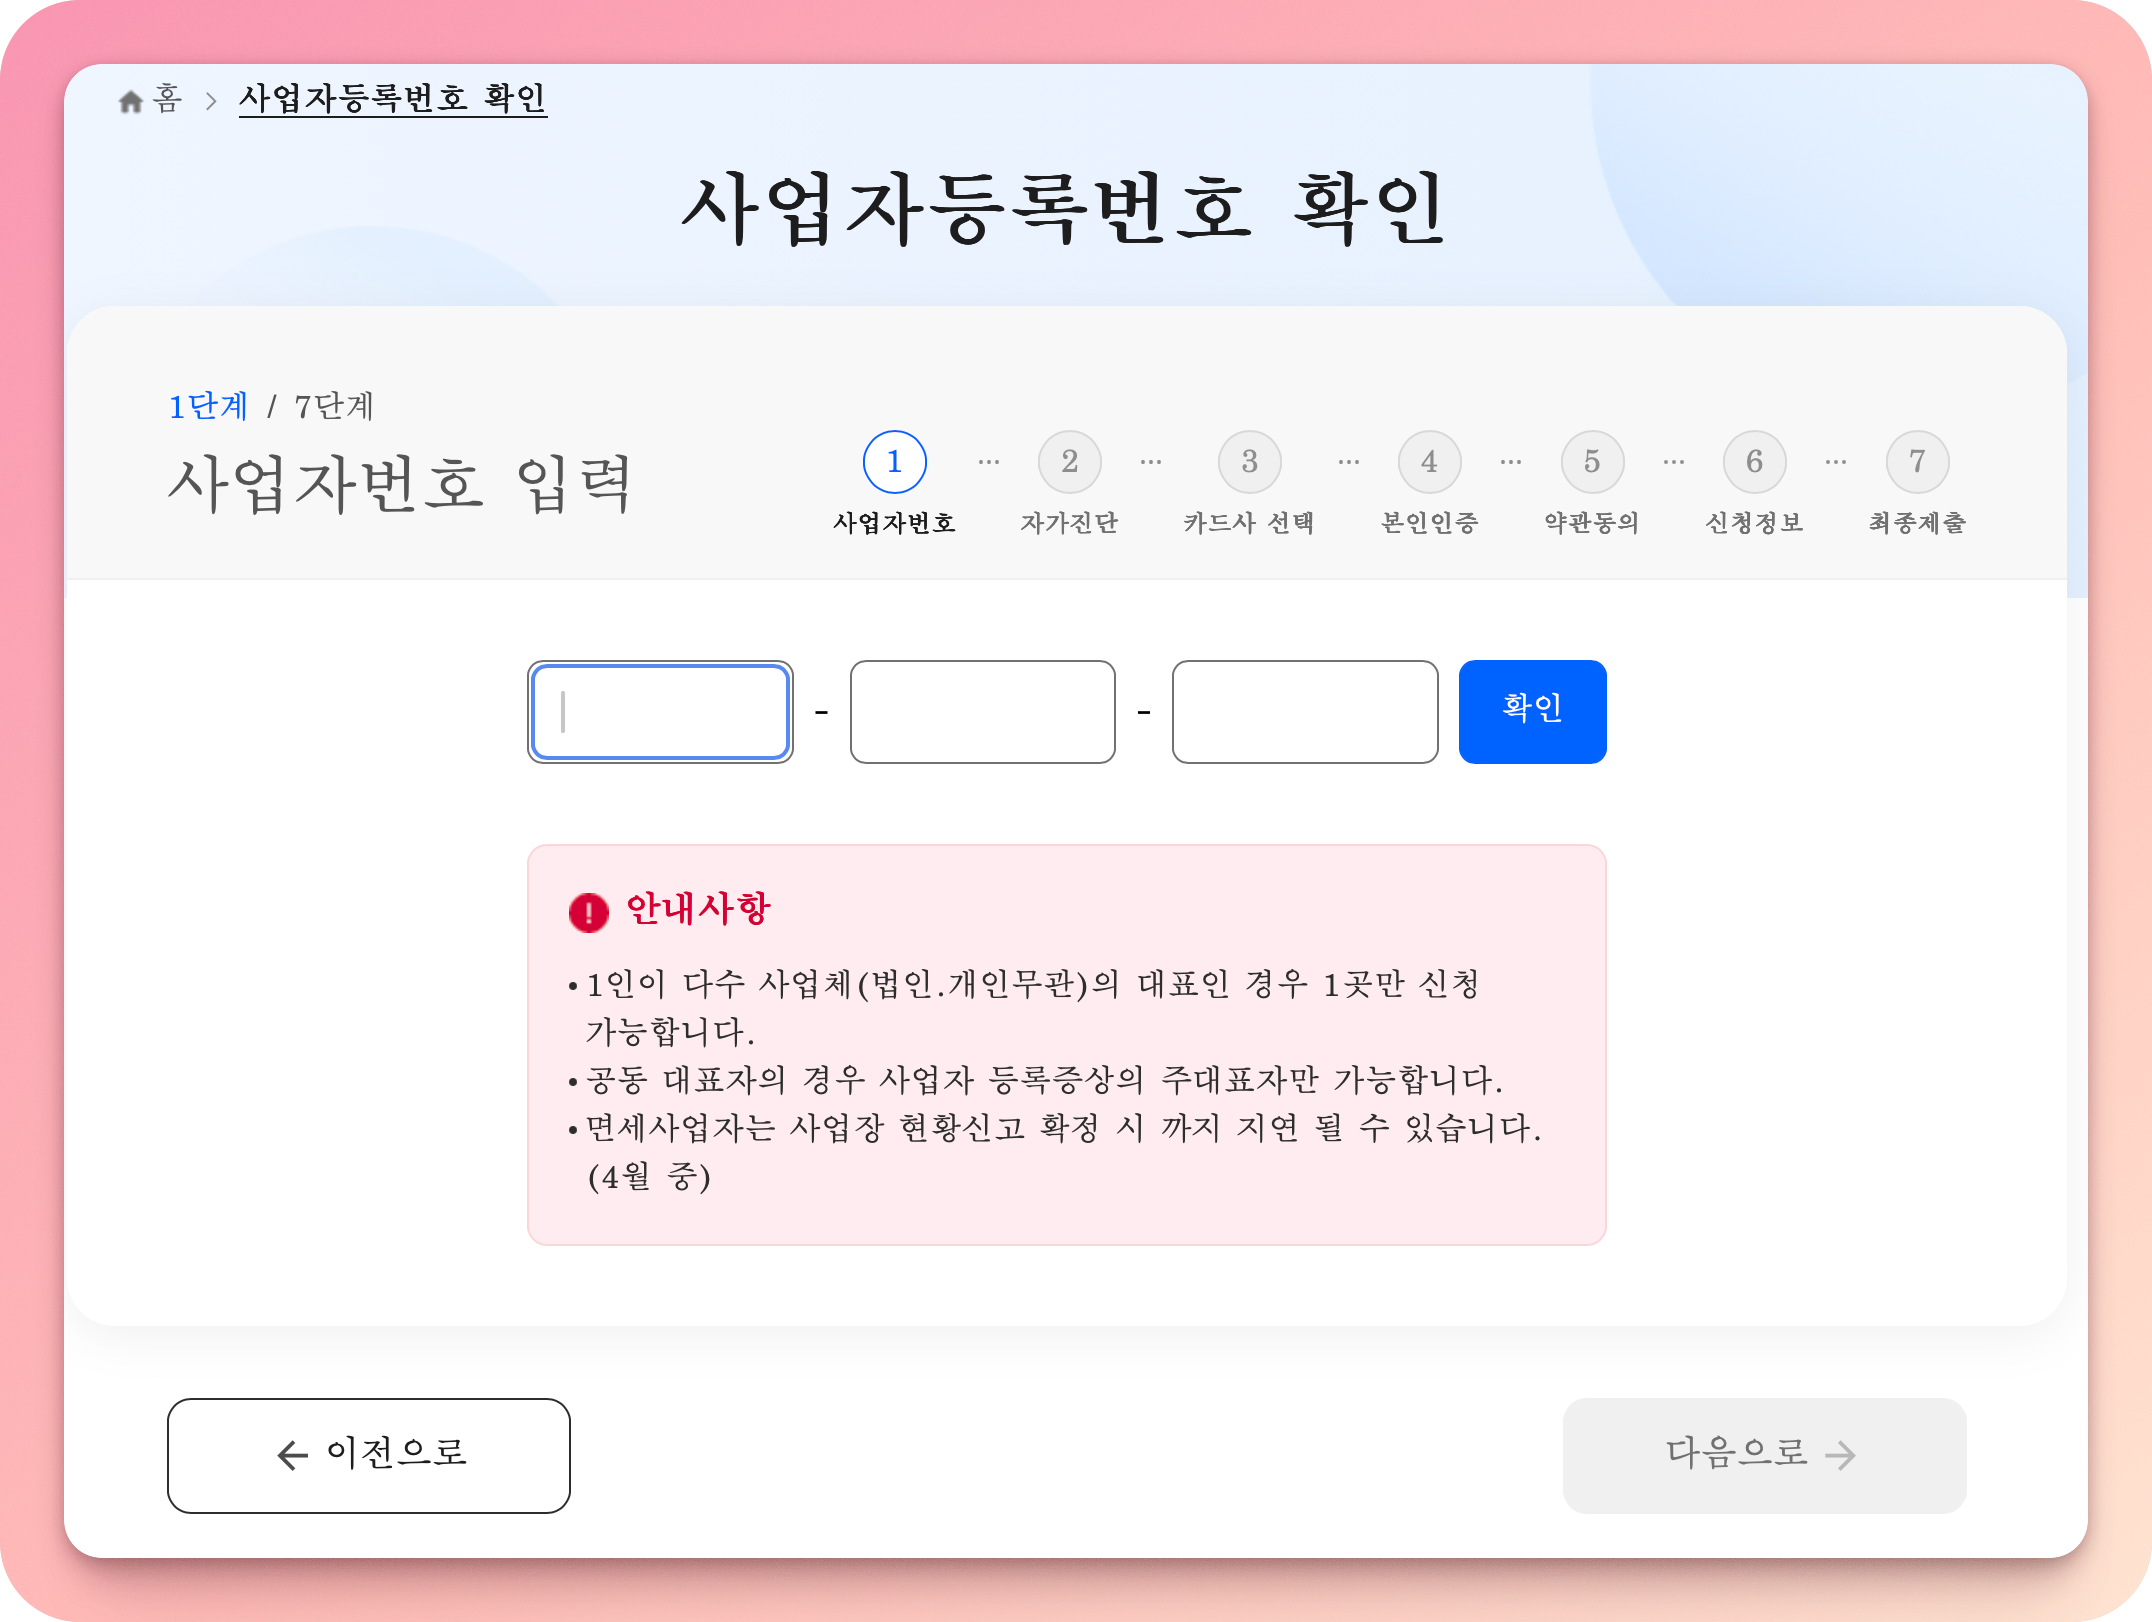This screenshot has width=2152, height=1622.
Task: Click step 6 circle 신청정보
Action: 1754,462
